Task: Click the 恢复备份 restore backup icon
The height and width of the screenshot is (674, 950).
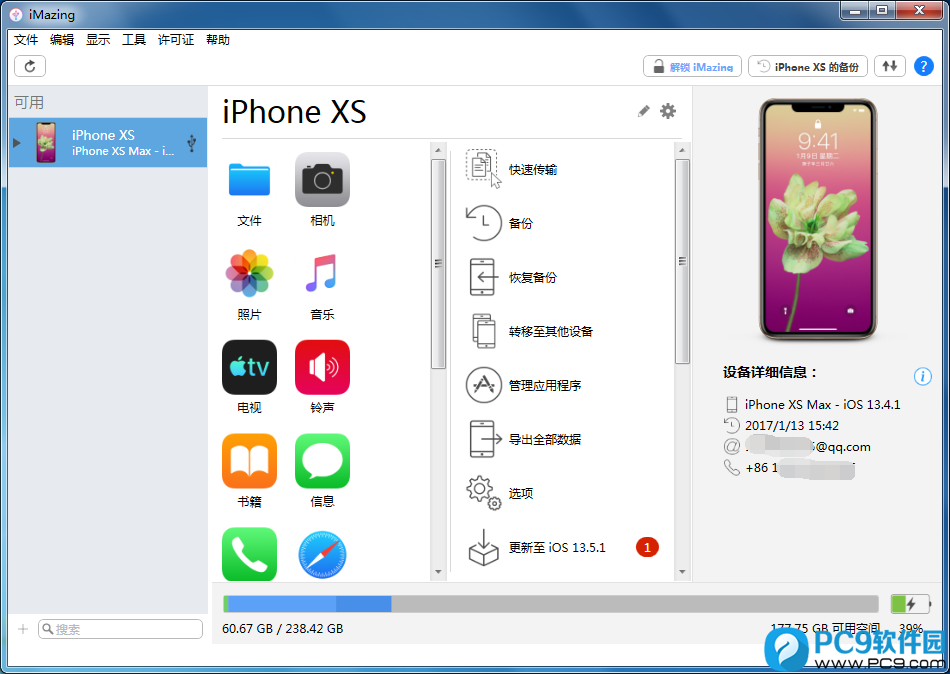Action: (483, 277)
